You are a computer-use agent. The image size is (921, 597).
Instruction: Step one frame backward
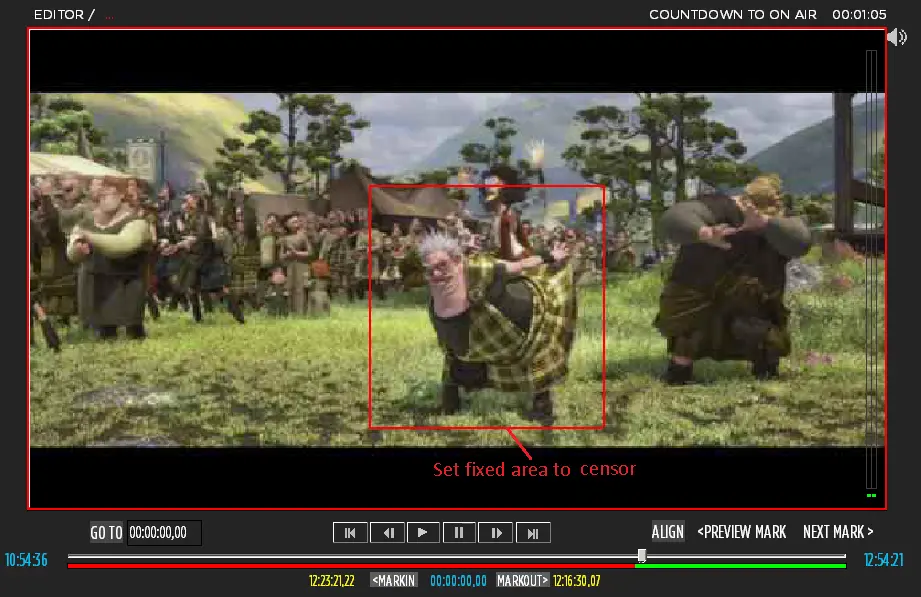pyautogui.click(x=387, y=533)
